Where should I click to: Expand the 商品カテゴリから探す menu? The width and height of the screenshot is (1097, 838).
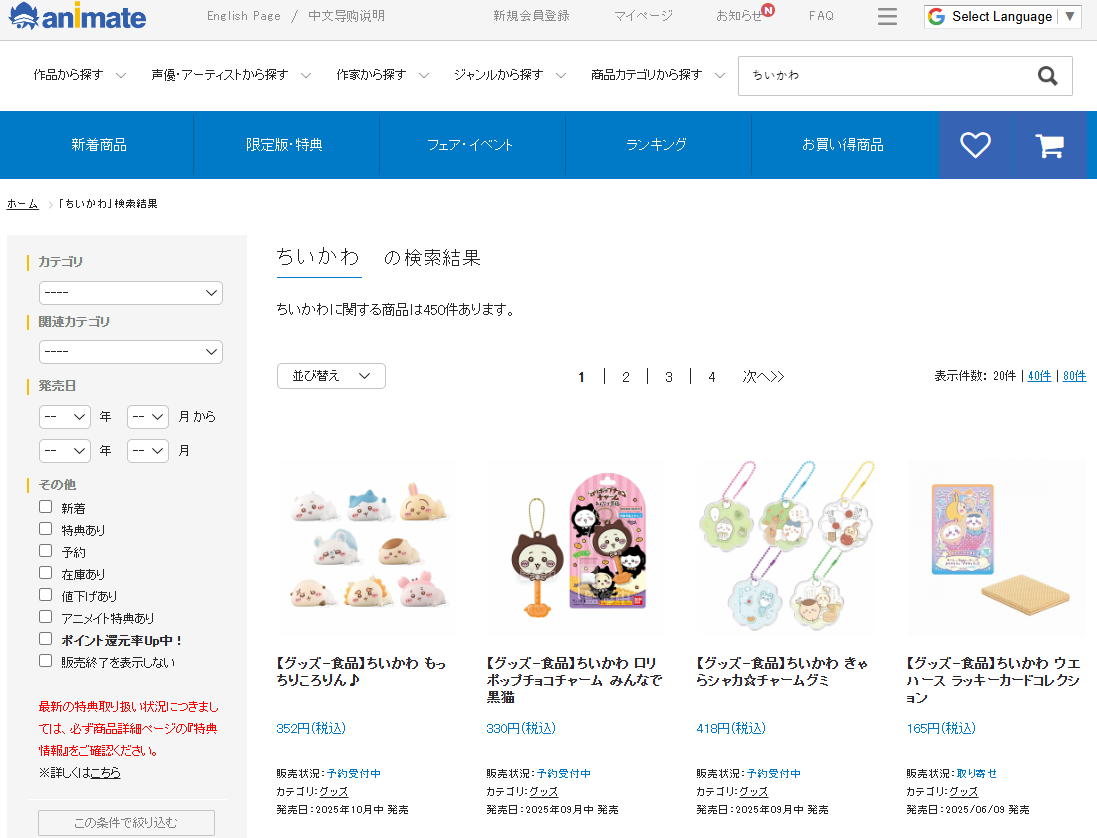(x=658, y=75)
